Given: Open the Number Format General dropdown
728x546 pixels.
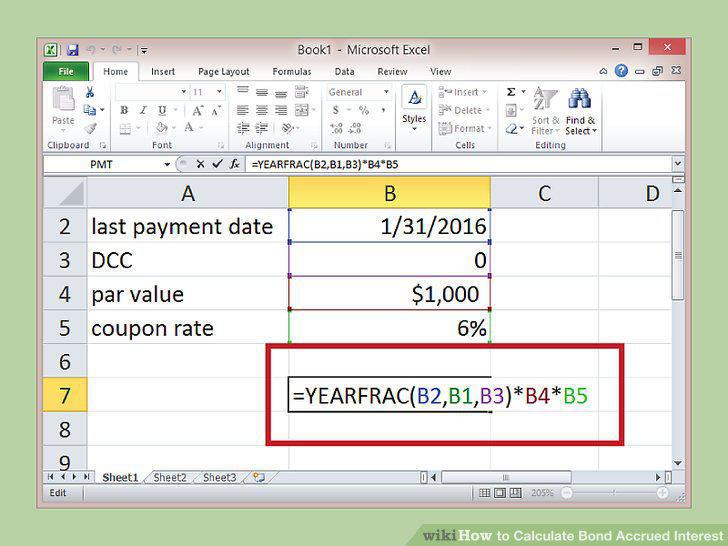Looking at the screenshot, I should pos(386,92).
